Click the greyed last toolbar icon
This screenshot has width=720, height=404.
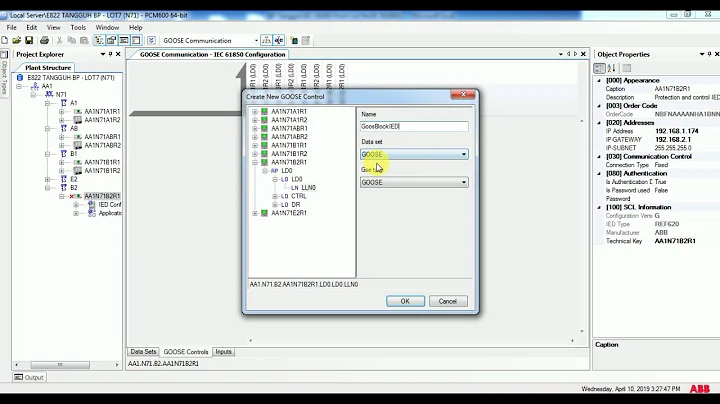coord(306,40)
